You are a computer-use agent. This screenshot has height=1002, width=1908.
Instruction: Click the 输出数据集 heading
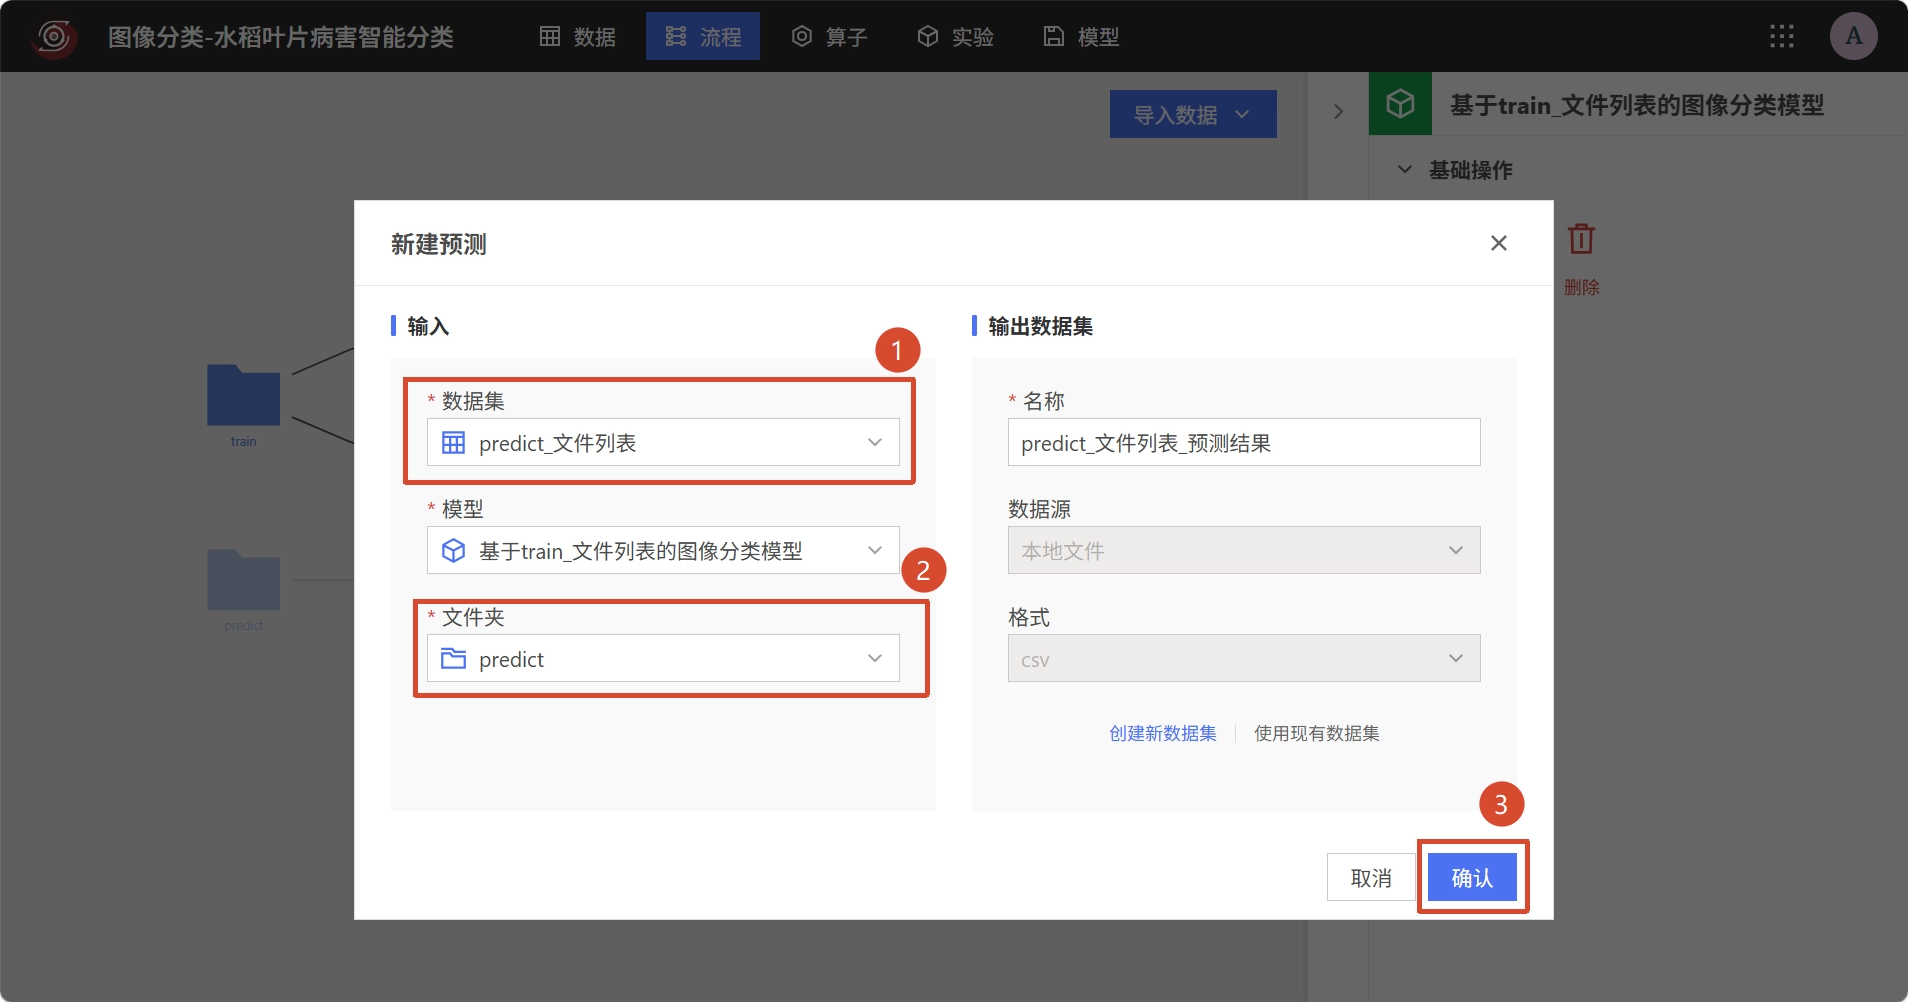(x=1040, y=326)
